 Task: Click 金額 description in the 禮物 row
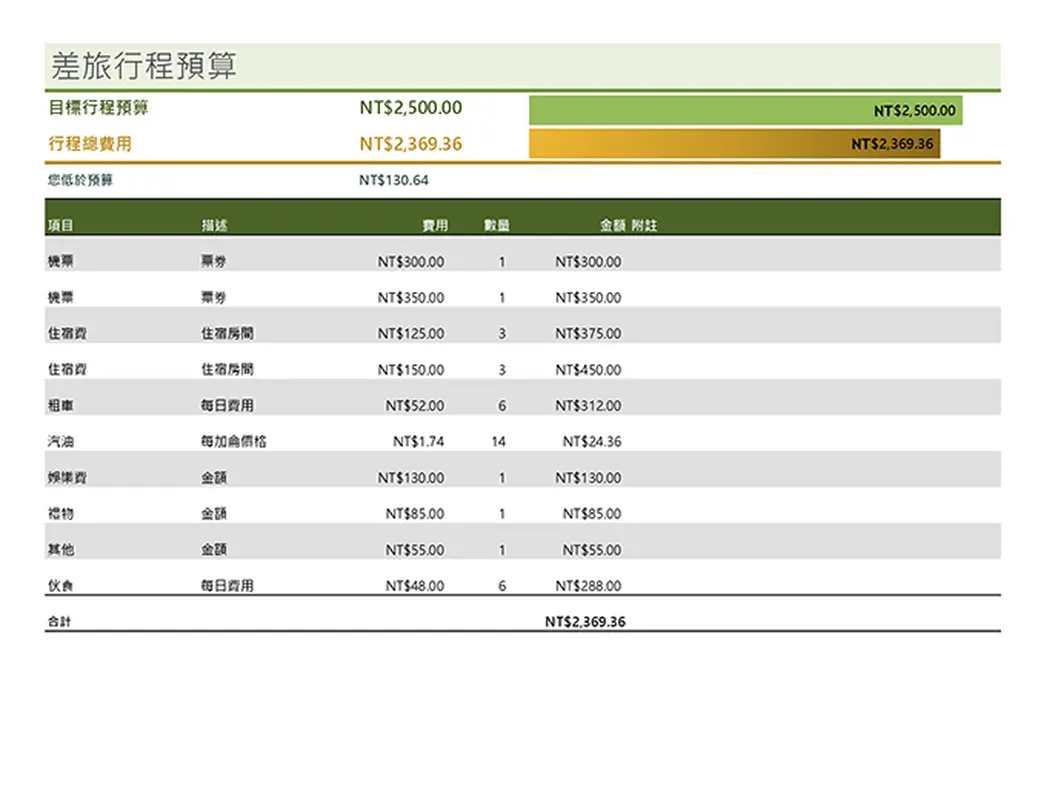214,513
